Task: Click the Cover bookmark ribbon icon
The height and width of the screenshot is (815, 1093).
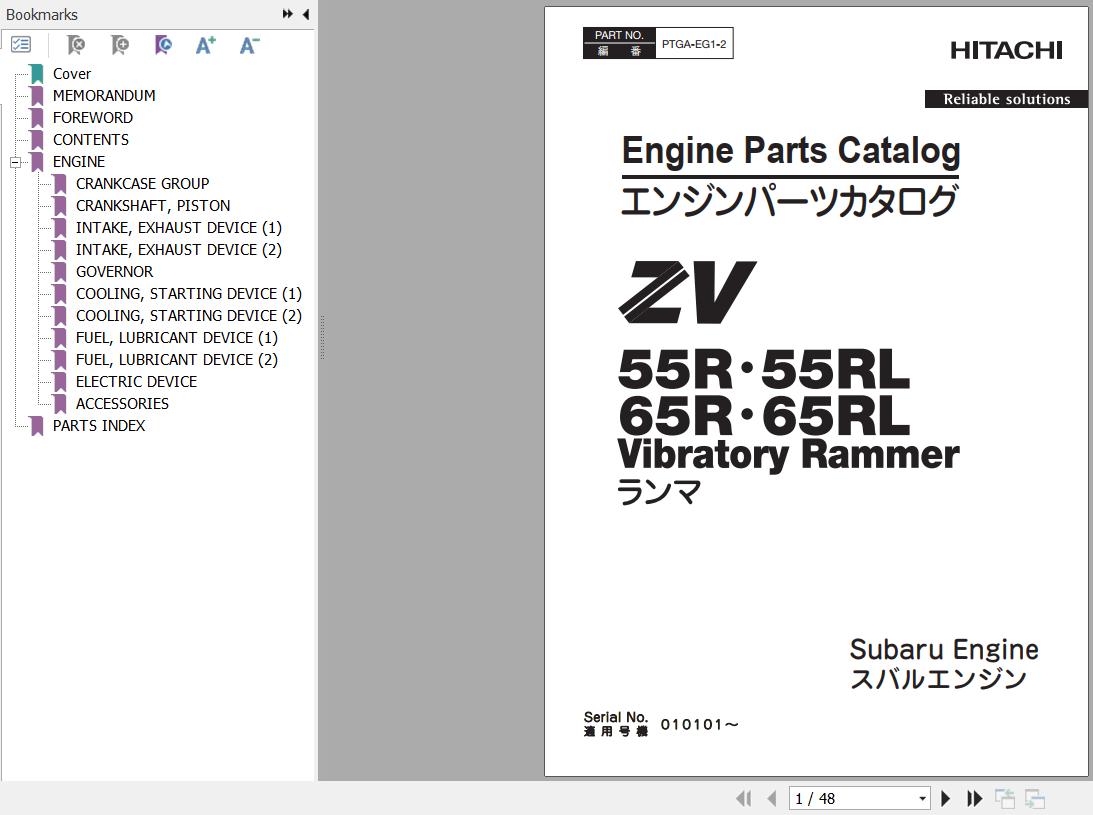Action: (37, 74)
